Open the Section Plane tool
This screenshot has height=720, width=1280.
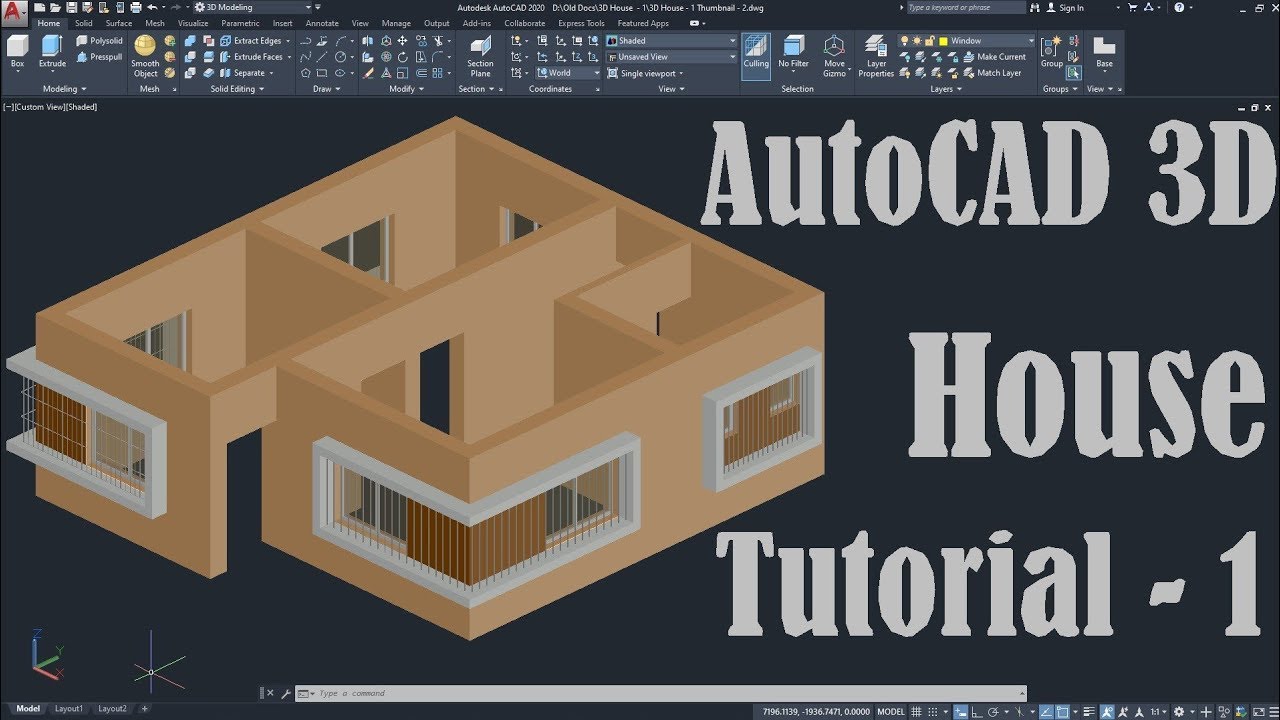(480, 56)
